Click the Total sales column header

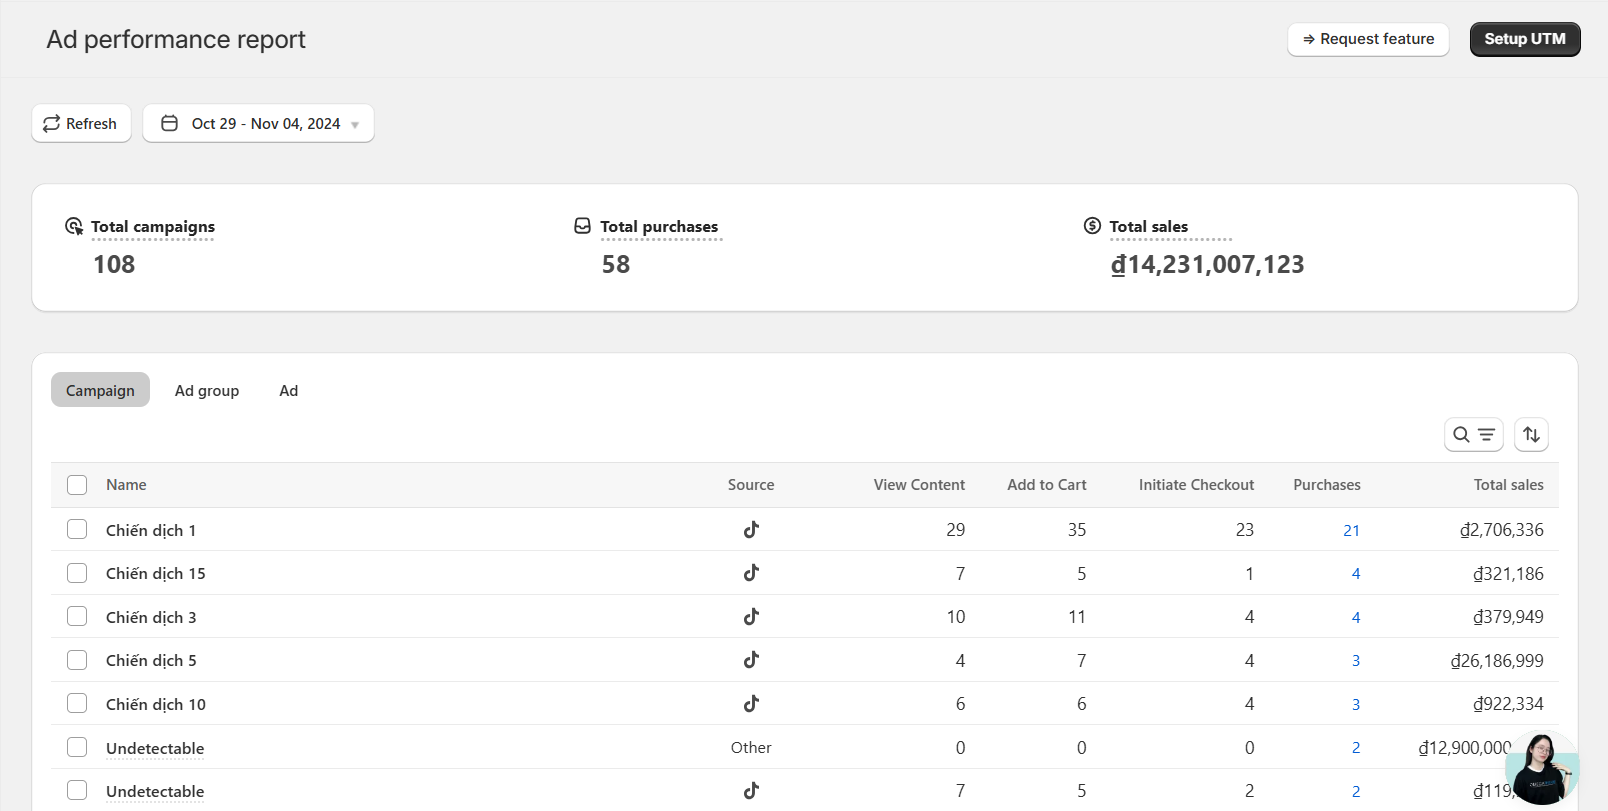click(1508, 485)
